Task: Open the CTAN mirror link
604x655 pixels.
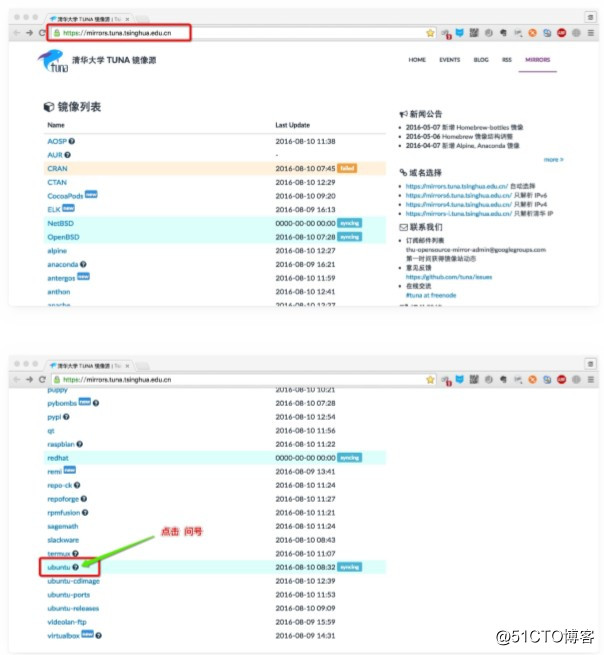Action: (x=57, y=182)
